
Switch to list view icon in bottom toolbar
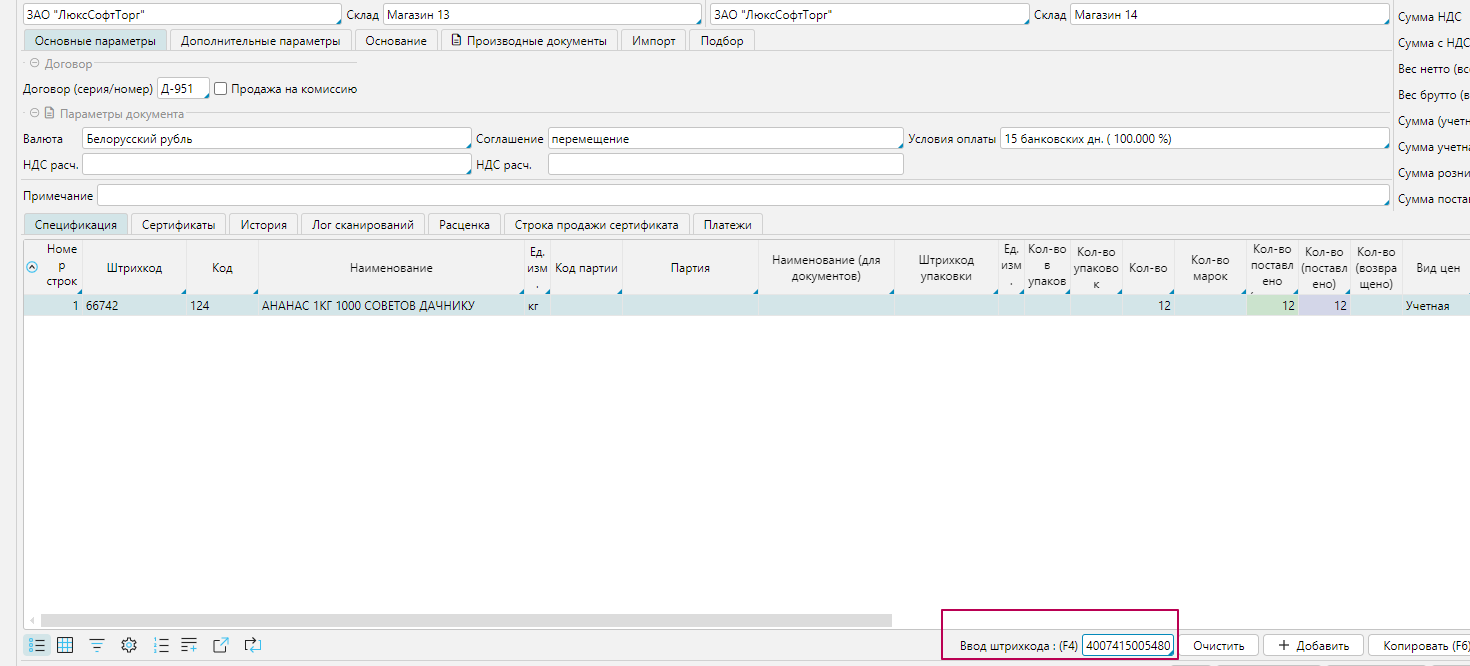(x=37, y=645)
